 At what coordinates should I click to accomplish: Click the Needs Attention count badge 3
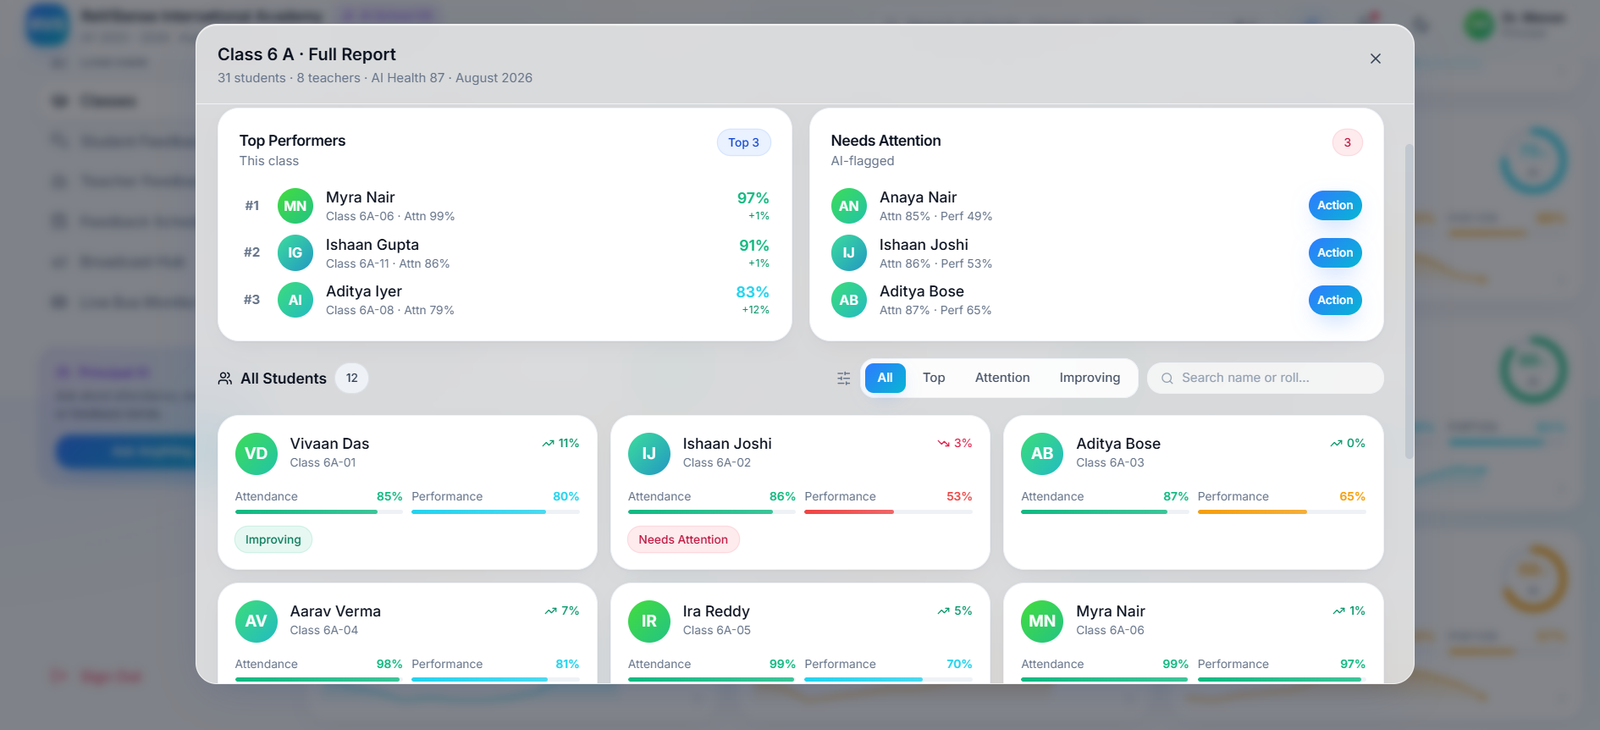coord(1347,142)
